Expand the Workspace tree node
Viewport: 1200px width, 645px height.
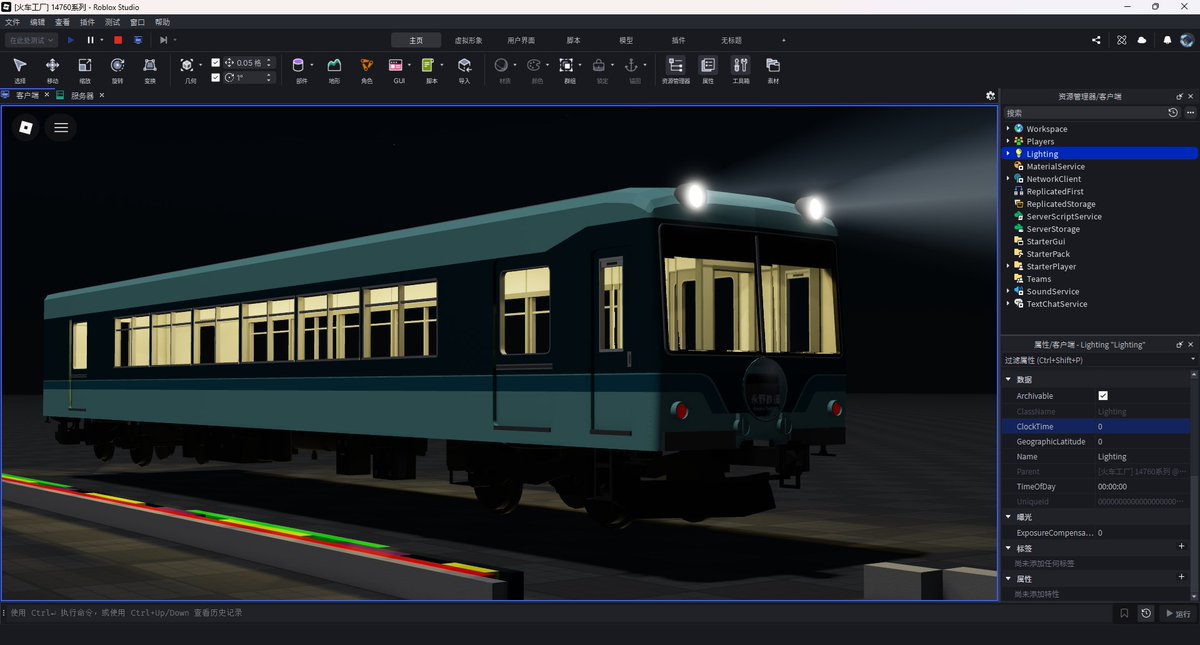1008,129
